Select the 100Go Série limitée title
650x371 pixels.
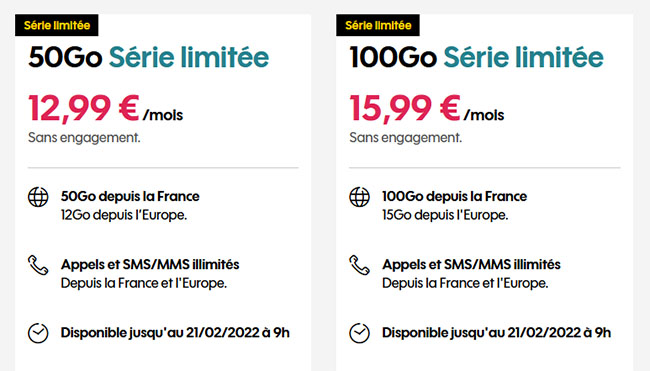[x=476, y=57]
